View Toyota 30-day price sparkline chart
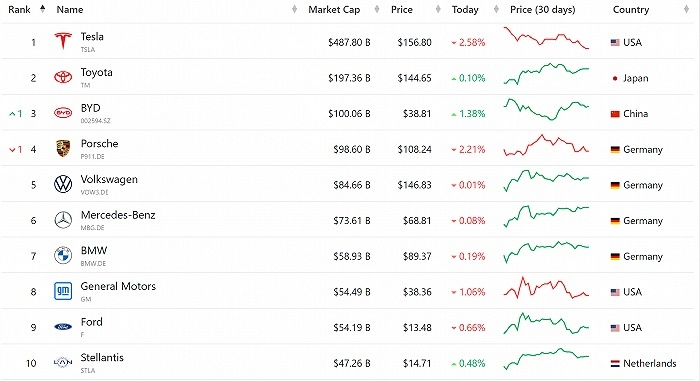Image resolution: width=700 pixels, height=381 pixels. click(546, 74)
